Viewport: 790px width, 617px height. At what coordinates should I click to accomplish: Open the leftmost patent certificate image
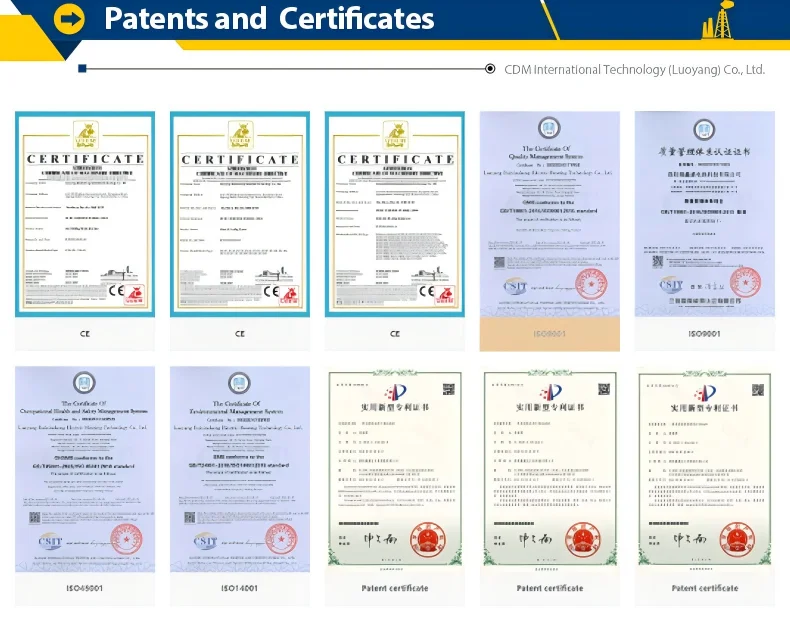pyautogui.click(x=395, y=469)
